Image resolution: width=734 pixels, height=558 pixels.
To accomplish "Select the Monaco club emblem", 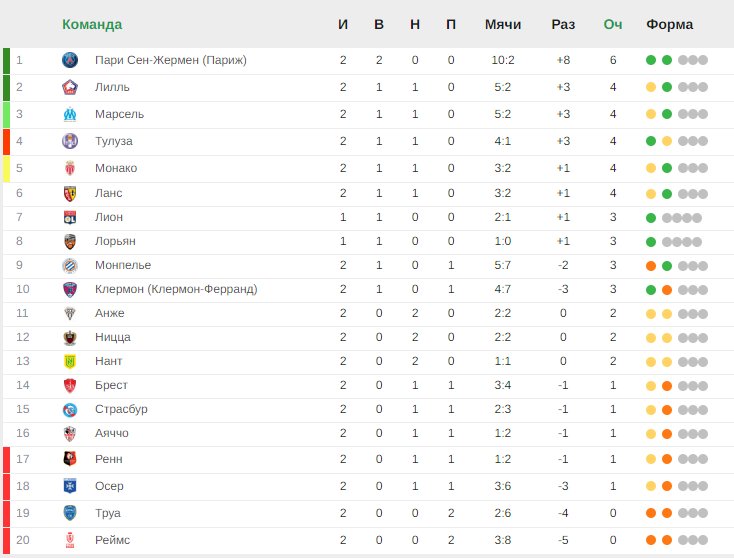I will (x=70, y=168).
